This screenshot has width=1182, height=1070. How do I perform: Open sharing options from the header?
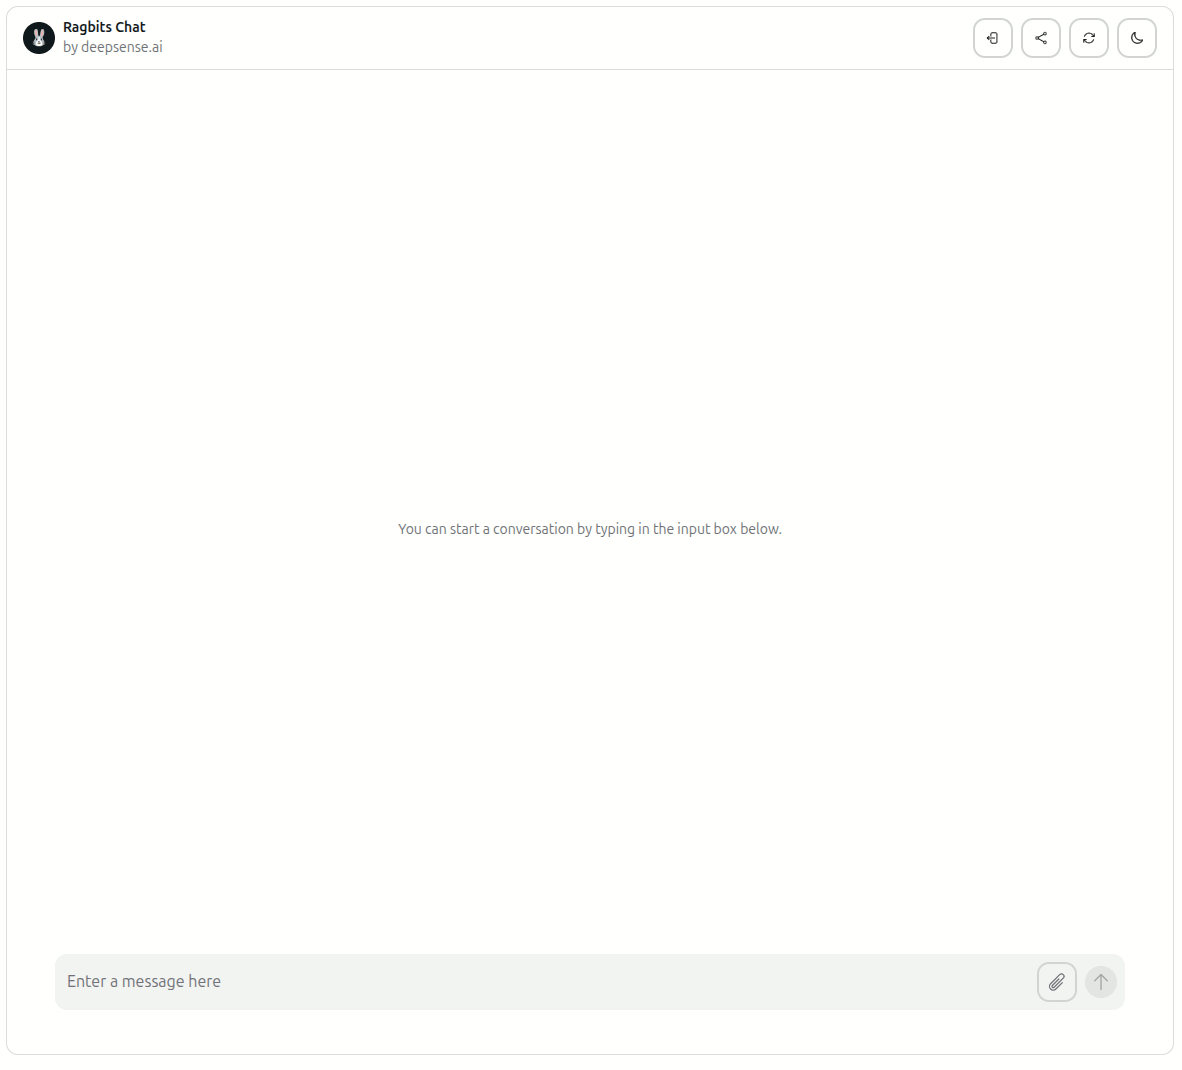[1040, 38]
